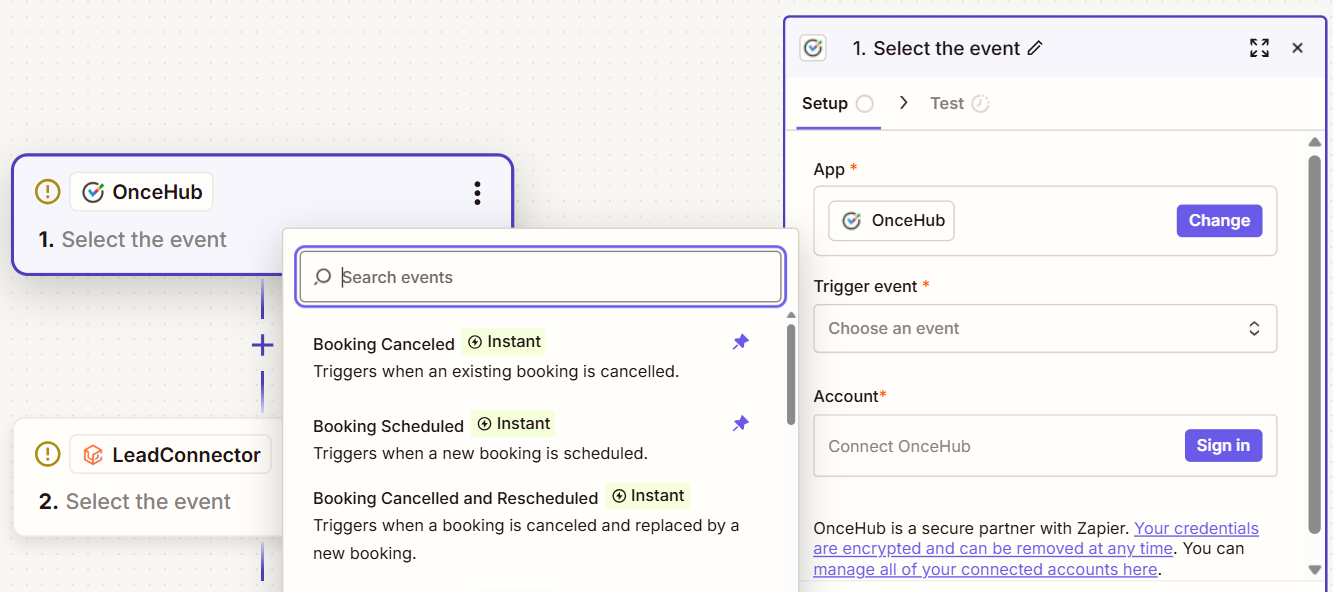Open the manage connected accounts link
Screen dimensions: 1333x592
click(x=985, y=569)
